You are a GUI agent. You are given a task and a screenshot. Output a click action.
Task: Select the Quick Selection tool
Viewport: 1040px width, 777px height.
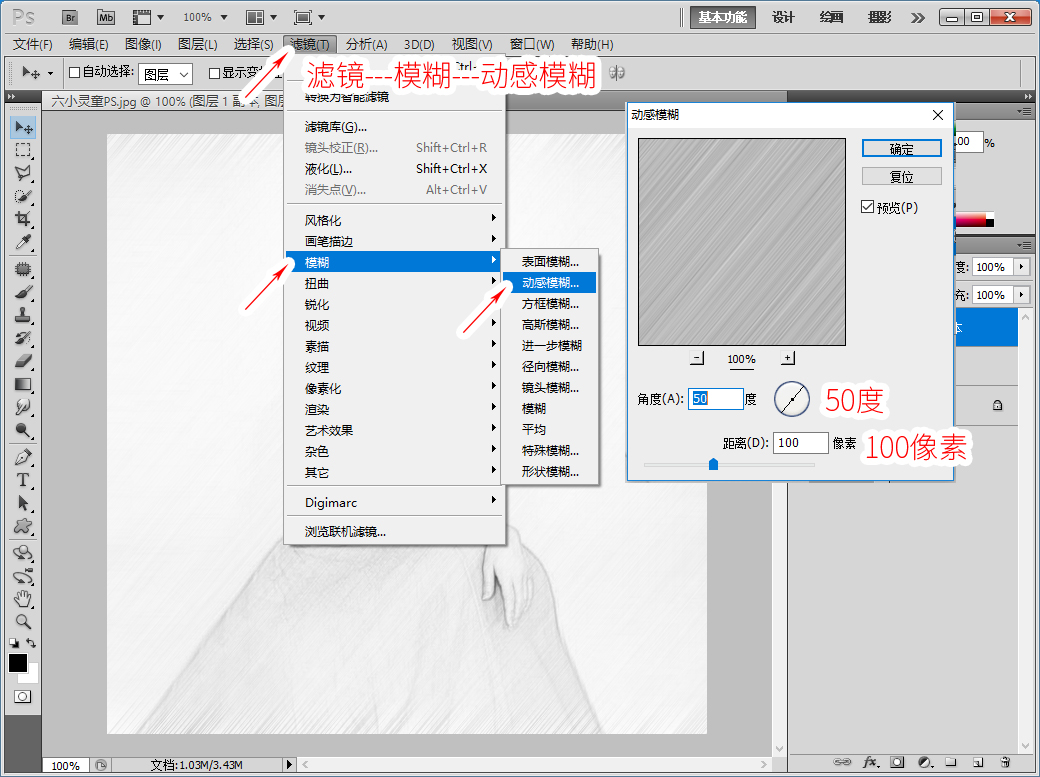tap(23, 196)
